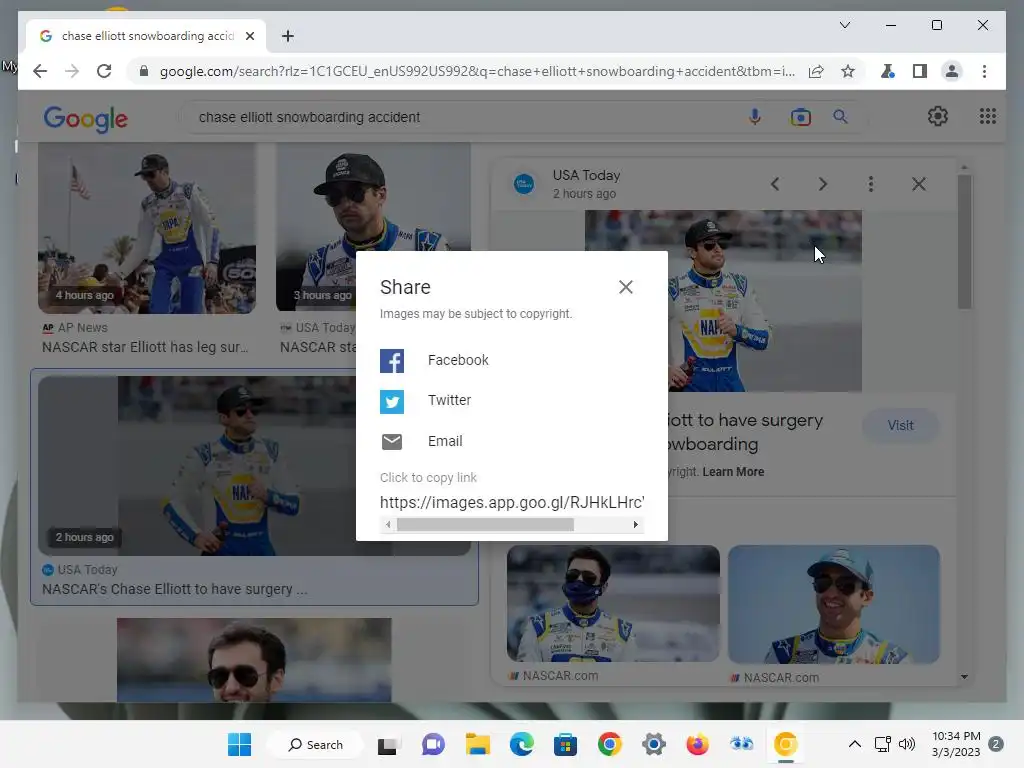This screenshot has width=1024, height=768.
Task: Copy the images.app.goo.gl share link
Action: [x=512, y=502]
